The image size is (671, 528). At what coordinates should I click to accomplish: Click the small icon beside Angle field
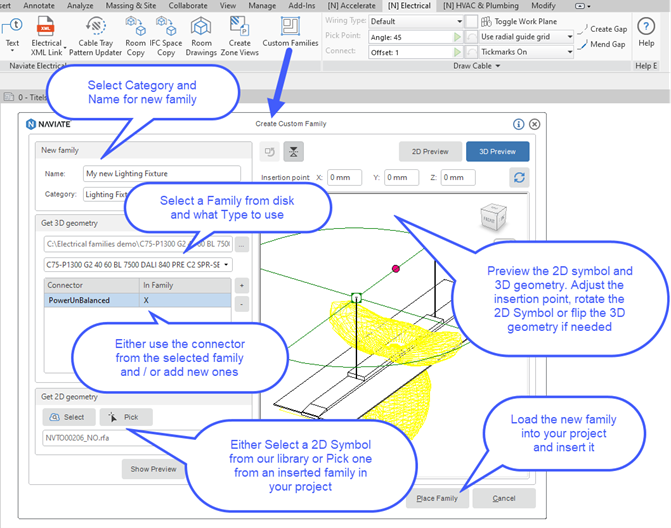[472, 37]
